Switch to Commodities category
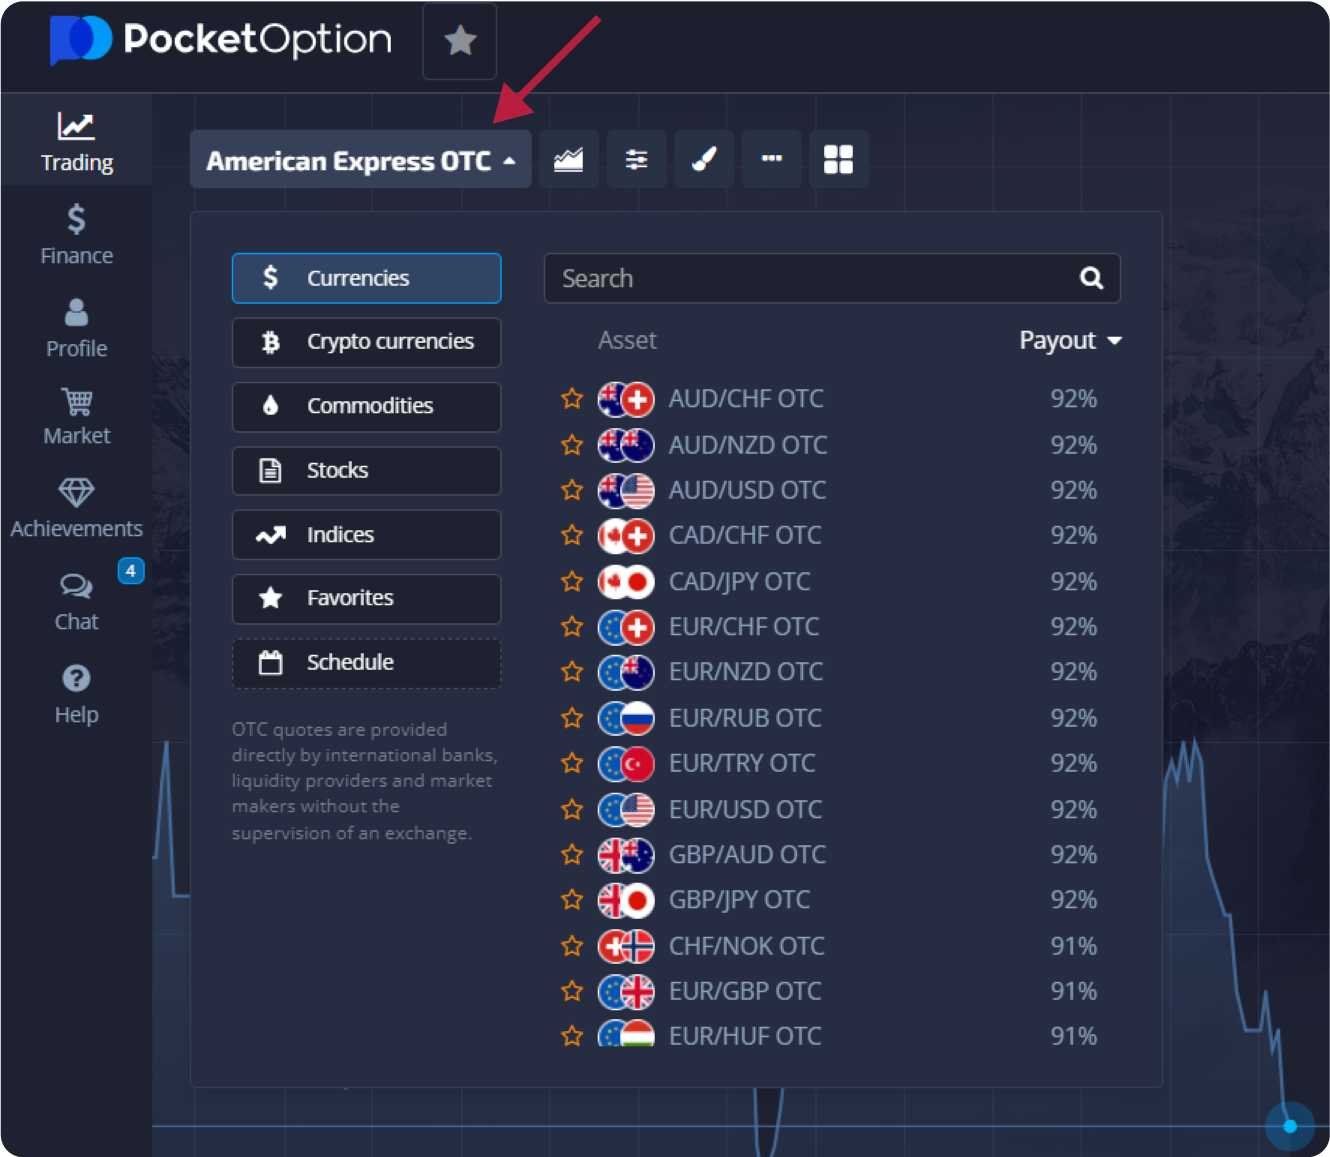The image size is (1330, 1157). [x=367, y=406]
